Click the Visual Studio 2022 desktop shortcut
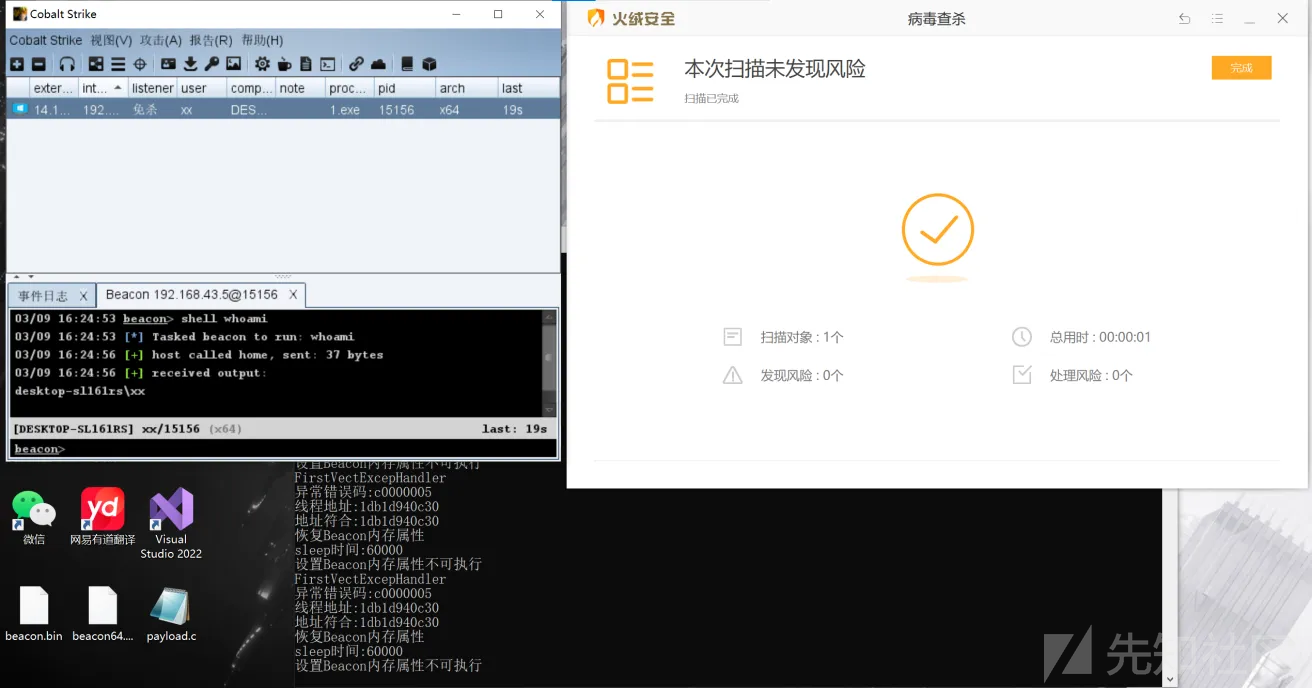Viewport: 1312px width, 688px height. click(171, 524)
